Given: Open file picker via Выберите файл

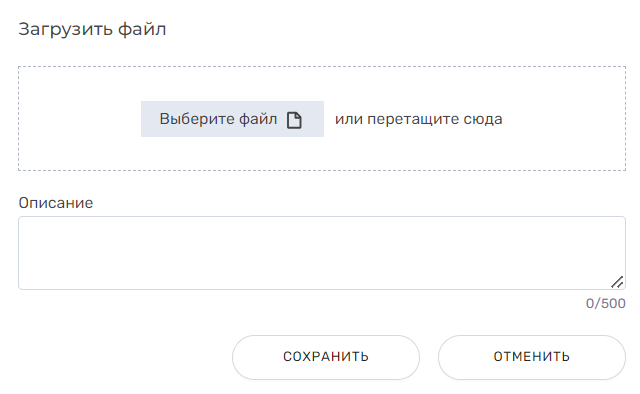Looking at the screenshot, I should tap(232, 119).
